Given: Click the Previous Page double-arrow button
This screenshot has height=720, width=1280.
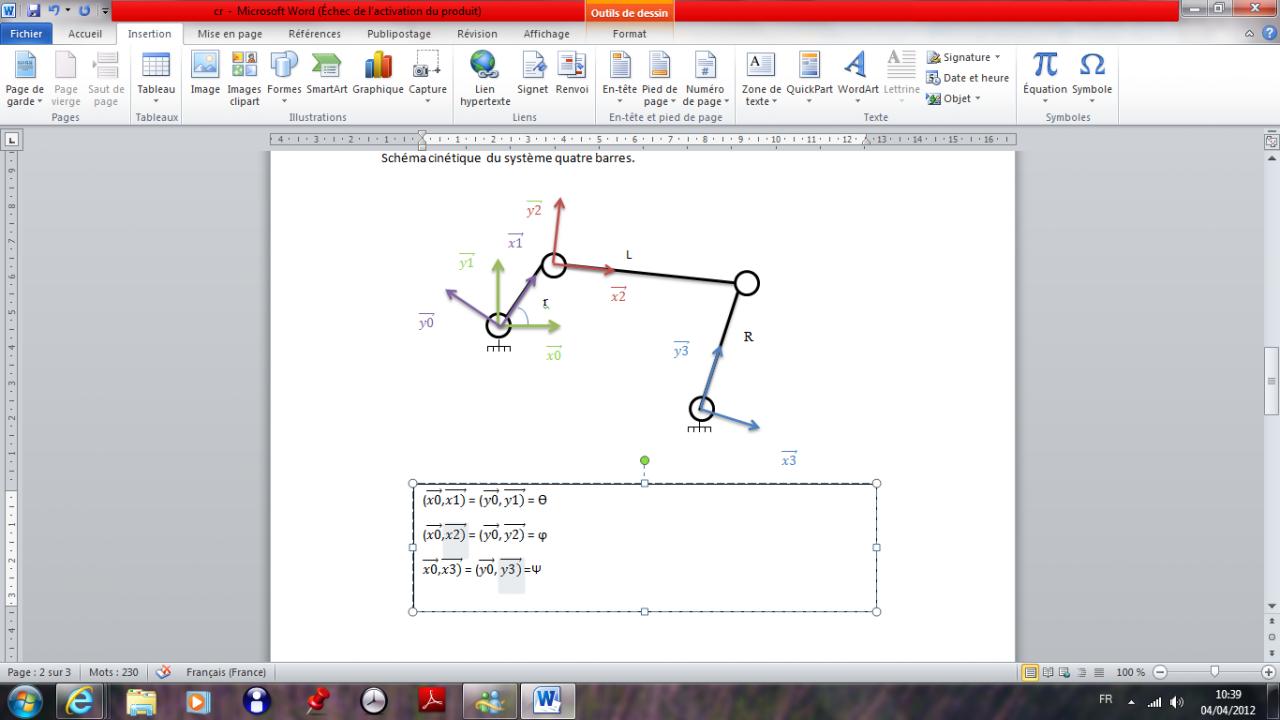Looking at the screenshot, I should (x=1271, y=621).
